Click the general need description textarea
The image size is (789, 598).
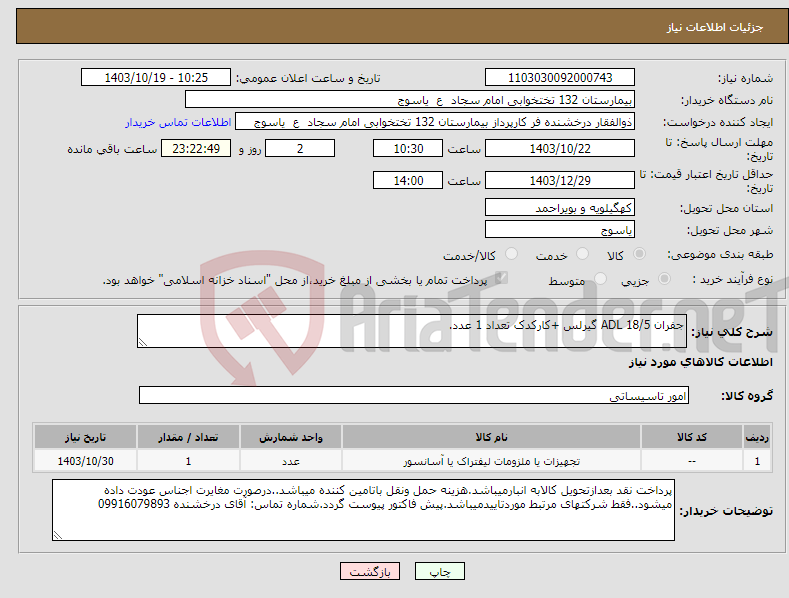click(x=412, y=331)
